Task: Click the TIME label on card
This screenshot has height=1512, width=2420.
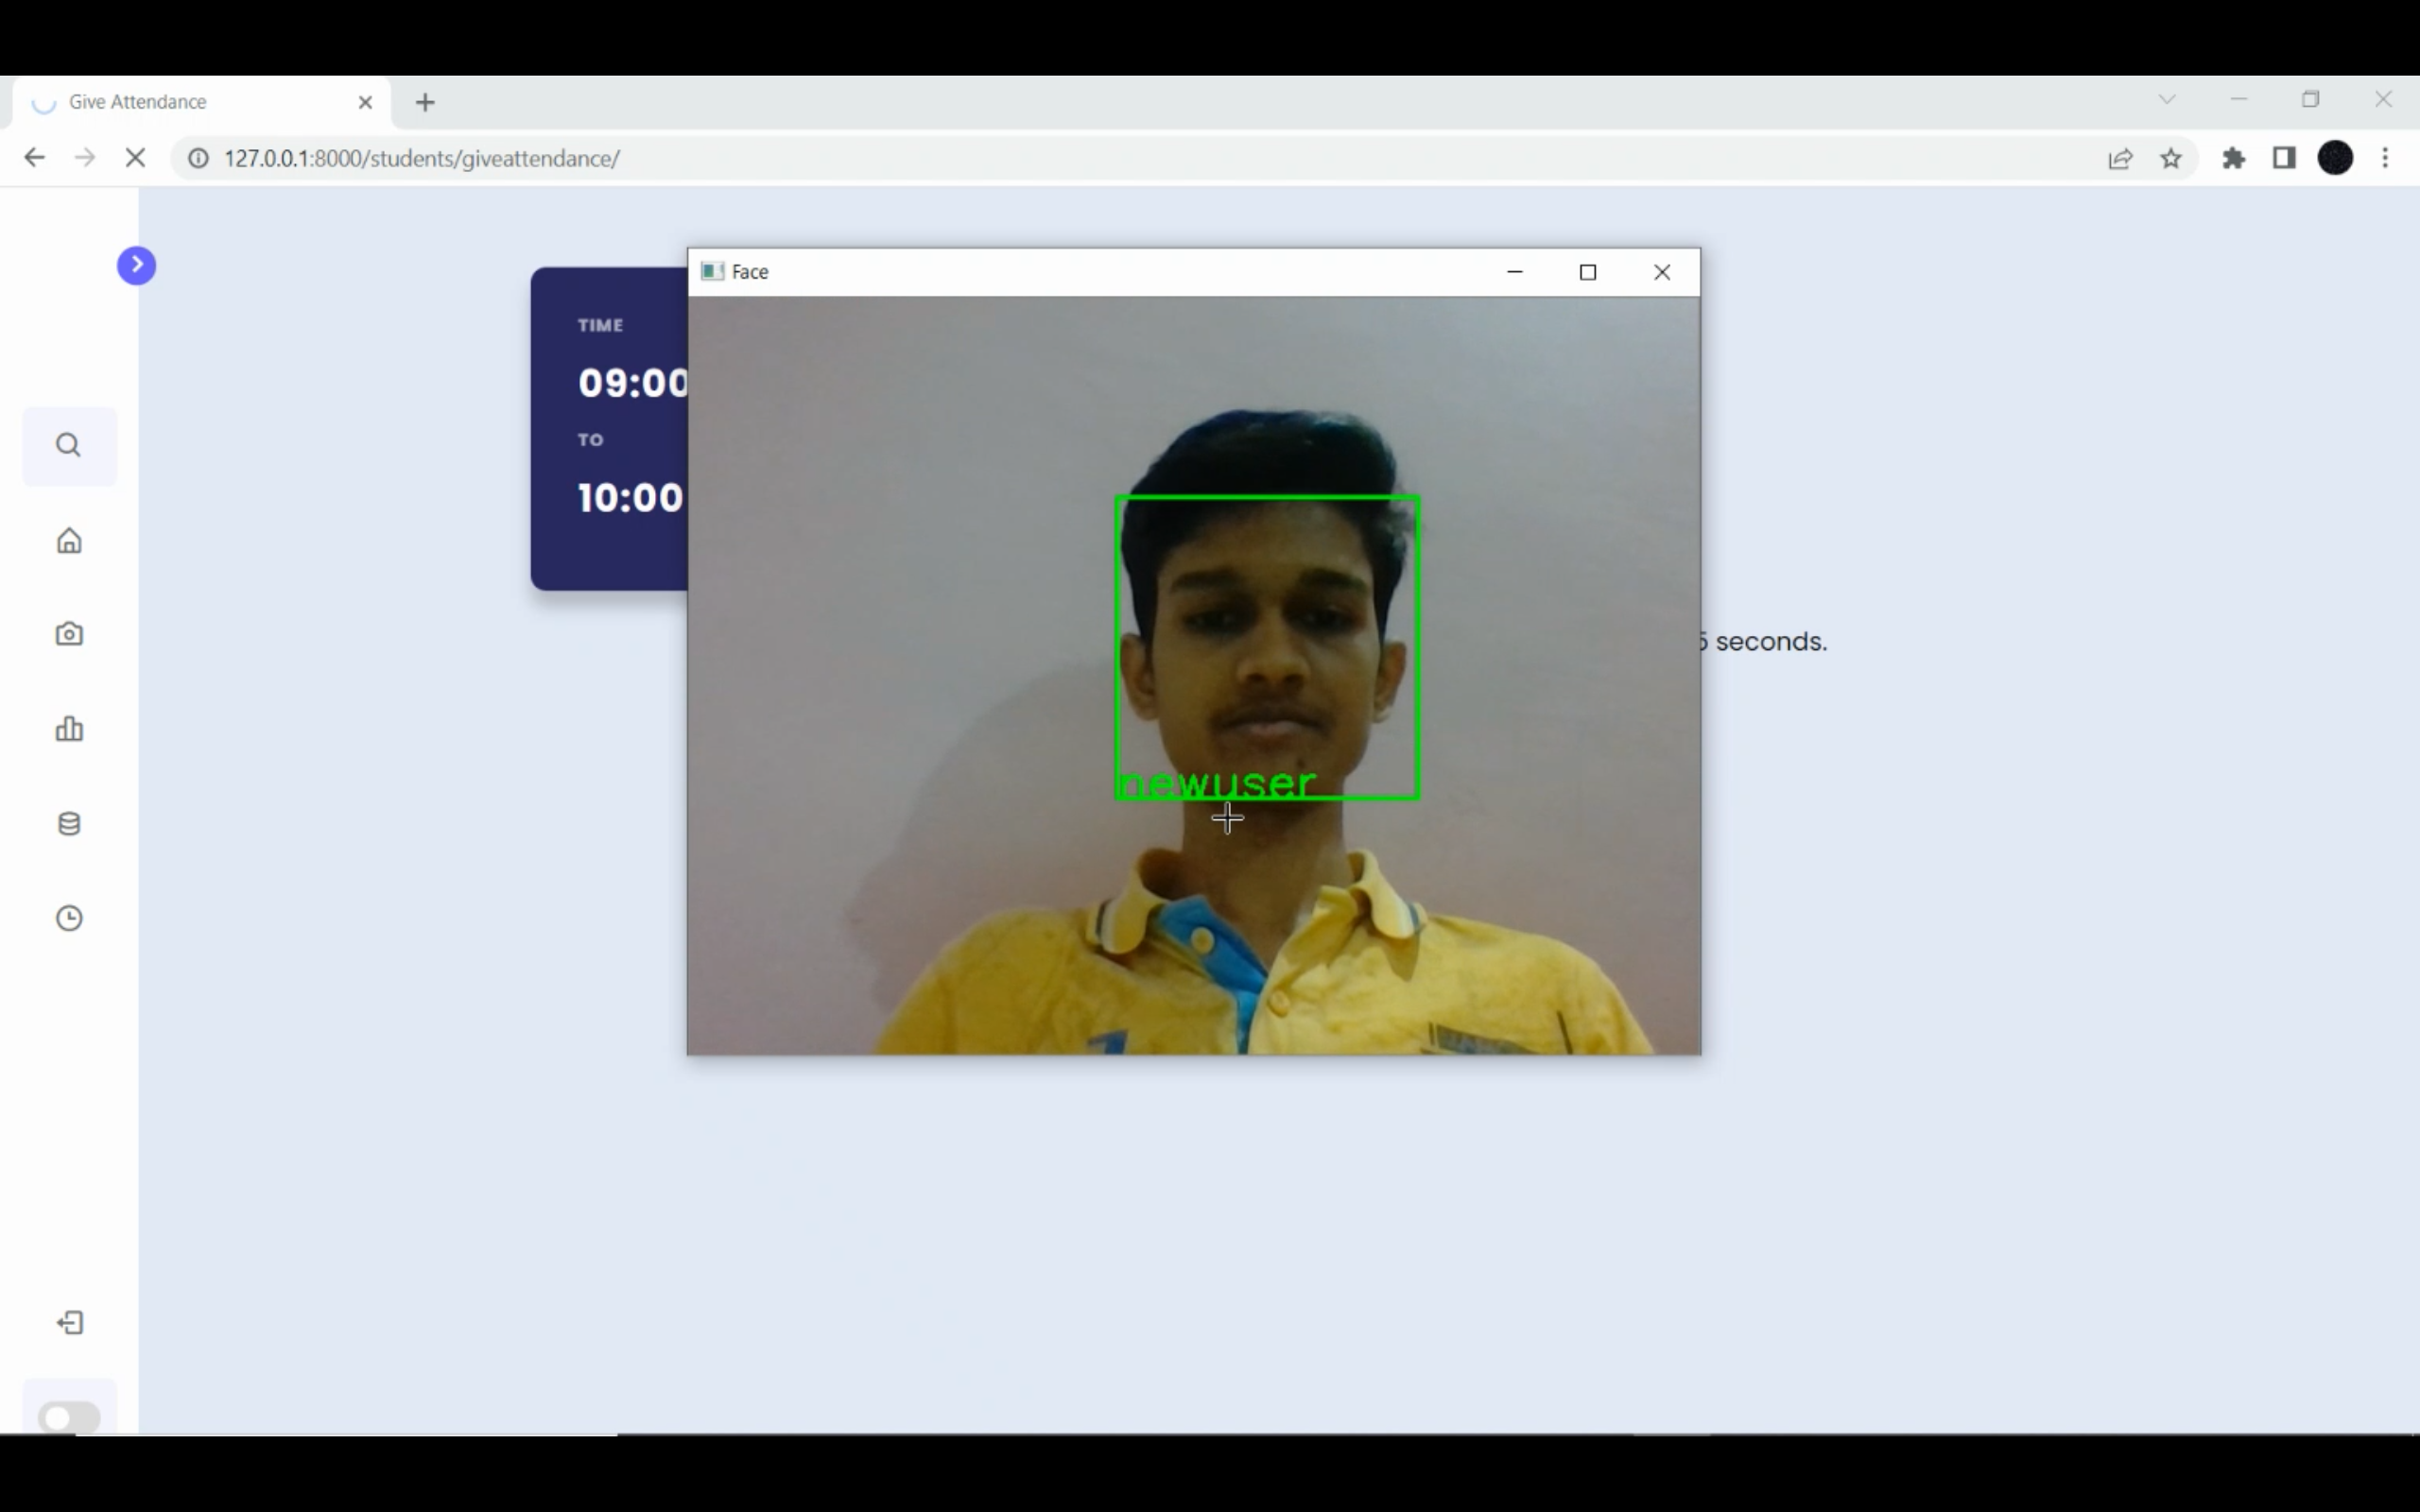Action: pos(600,325)
